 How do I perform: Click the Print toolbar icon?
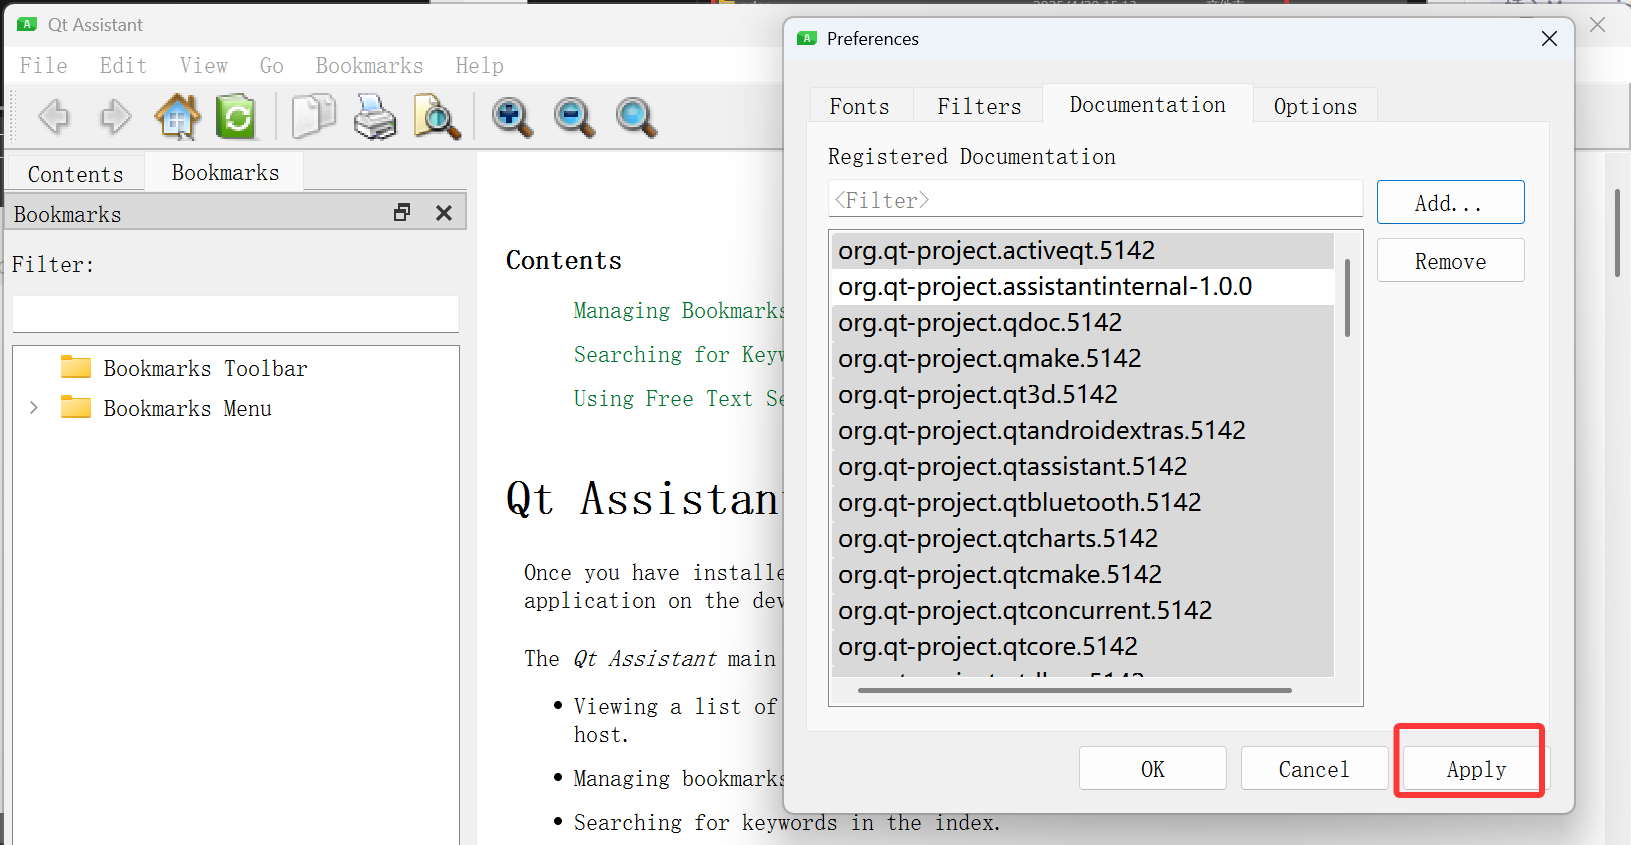click(375, 117)
